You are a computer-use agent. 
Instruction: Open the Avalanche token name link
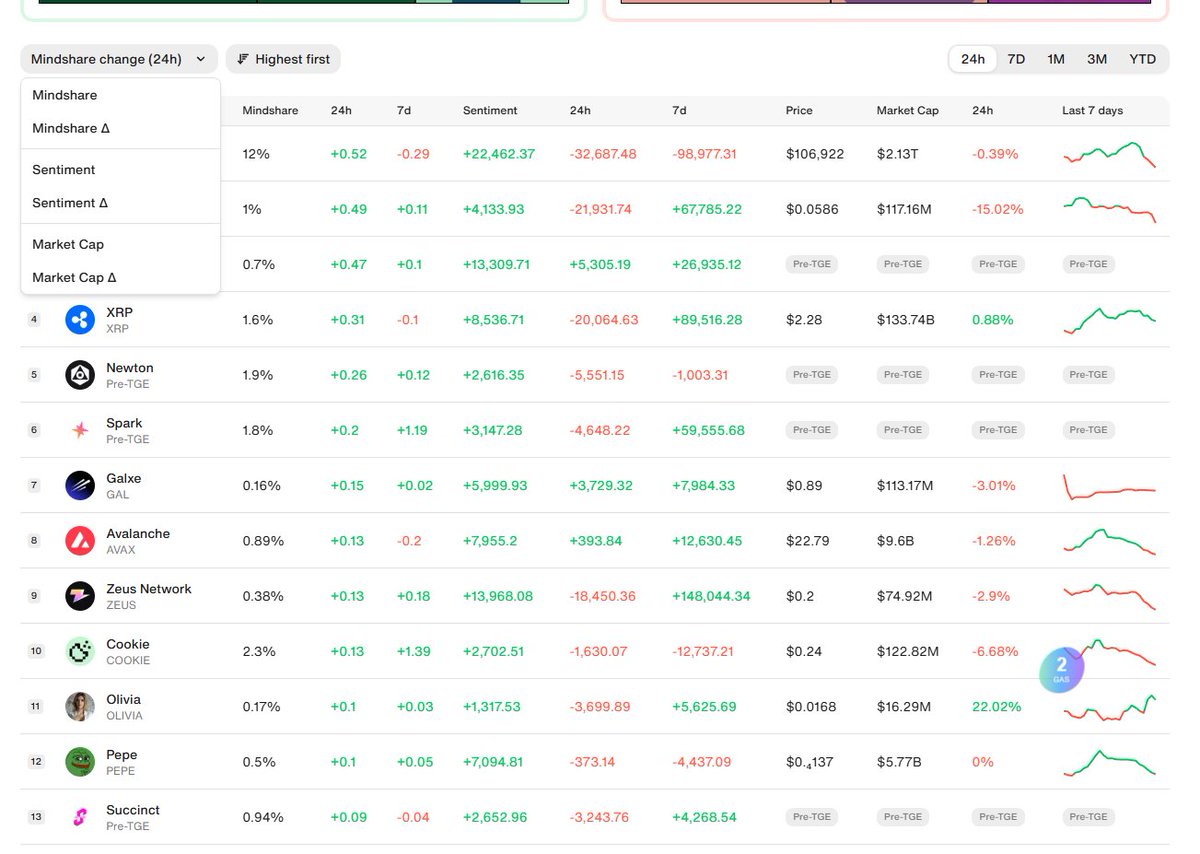pos(138,533)
